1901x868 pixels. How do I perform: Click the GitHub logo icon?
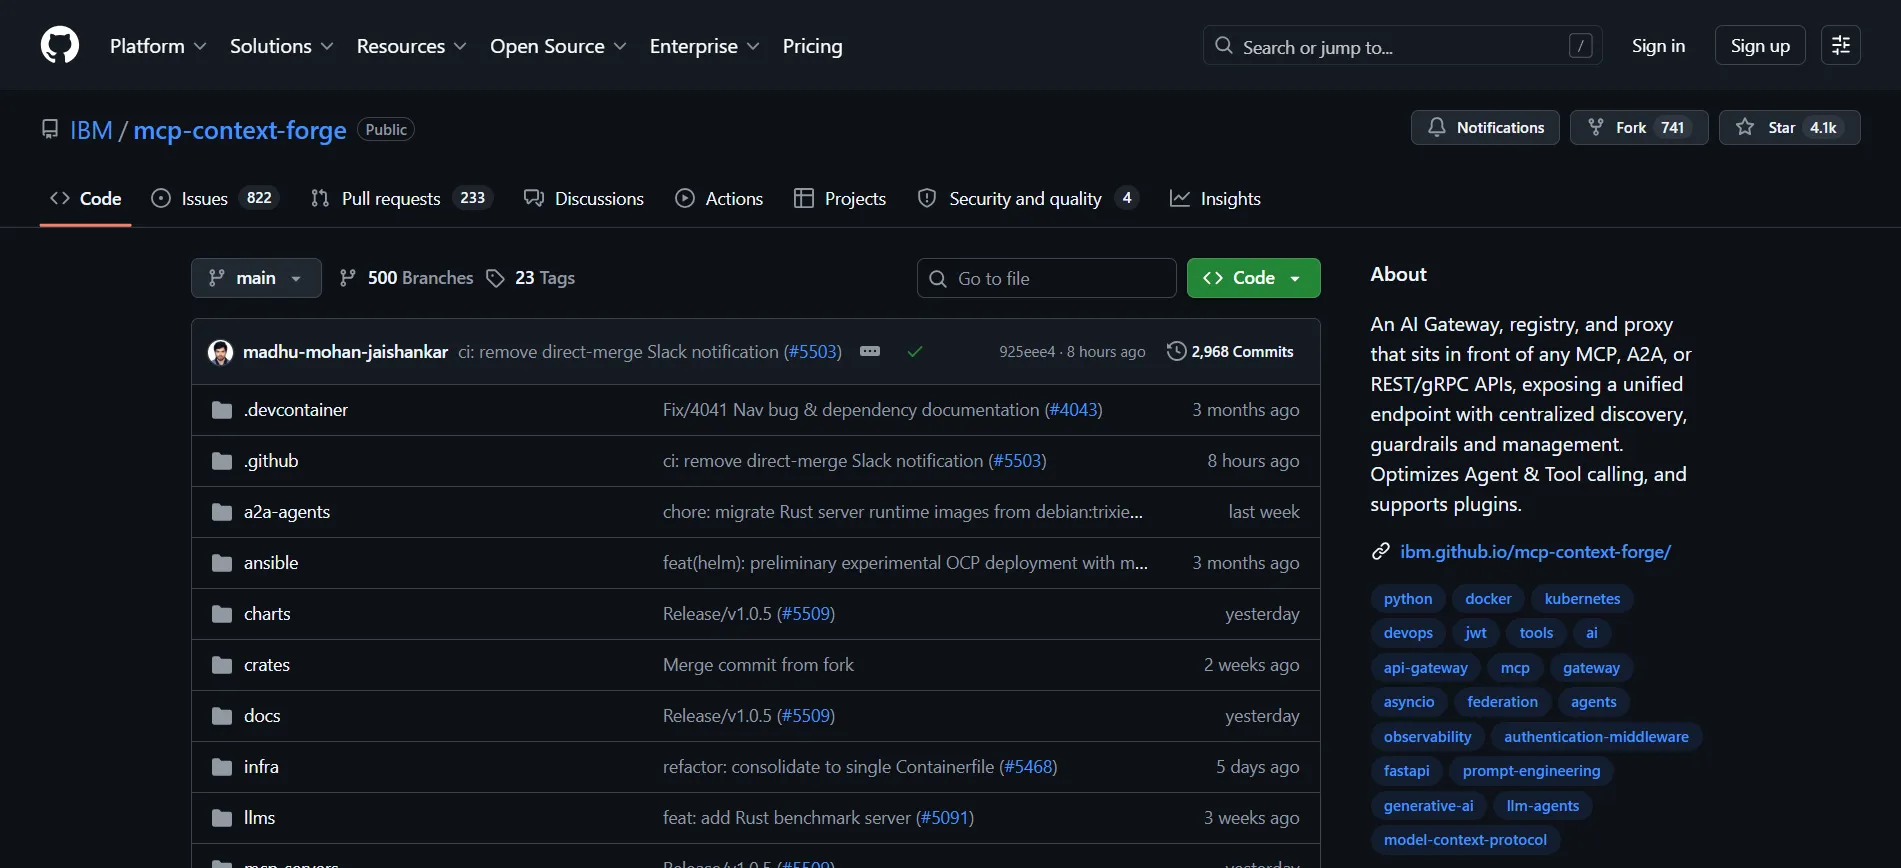[x=60, y=46]
